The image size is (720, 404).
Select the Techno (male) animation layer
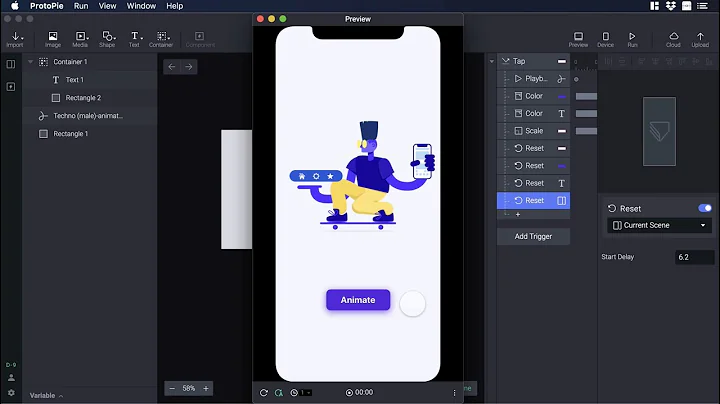pyautogui.click(x=90, y=116)
